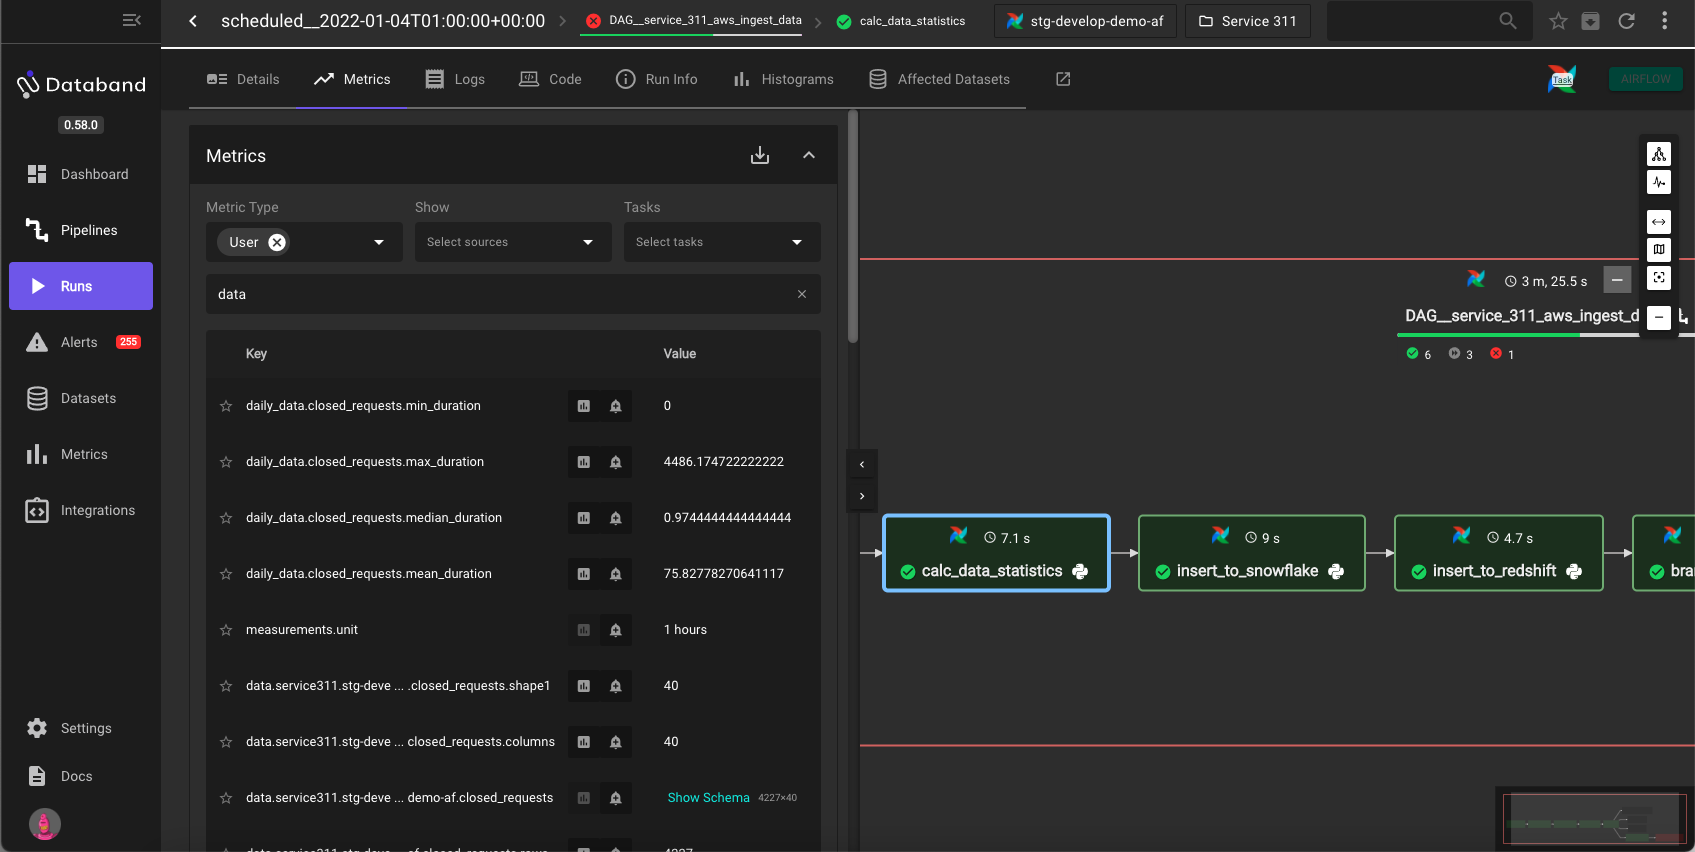Switch to the Logs tab
The width and height of the screenshot is (1695, 852).
click(455, 79)
